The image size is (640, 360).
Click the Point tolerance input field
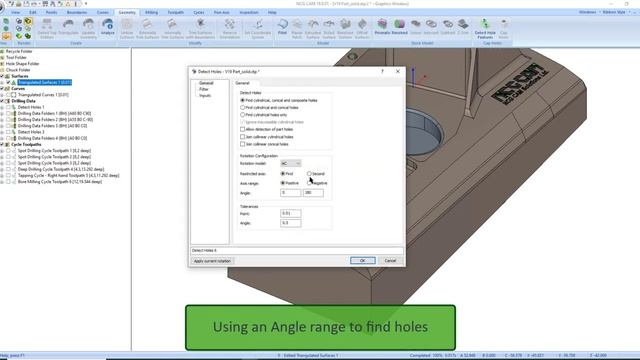tap(291, 213)
